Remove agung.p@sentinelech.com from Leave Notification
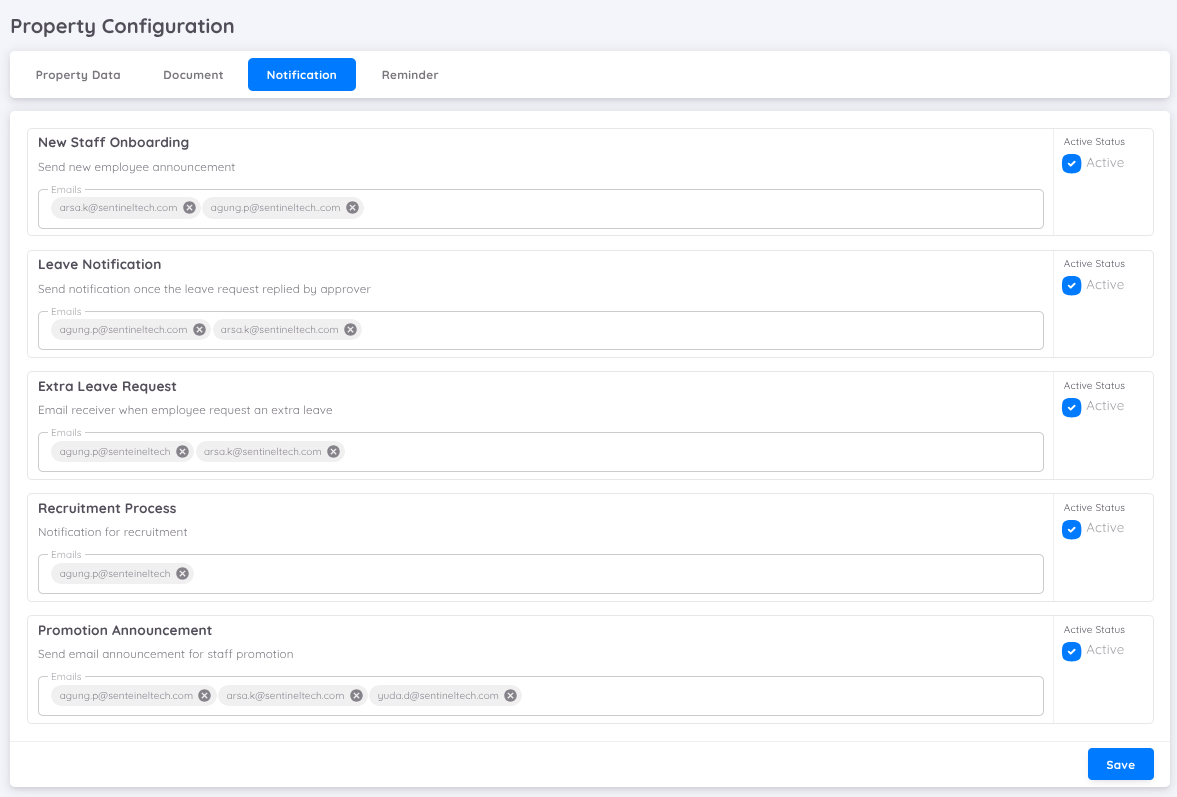This screenshot has width=1177, height=797. point(199,329)
